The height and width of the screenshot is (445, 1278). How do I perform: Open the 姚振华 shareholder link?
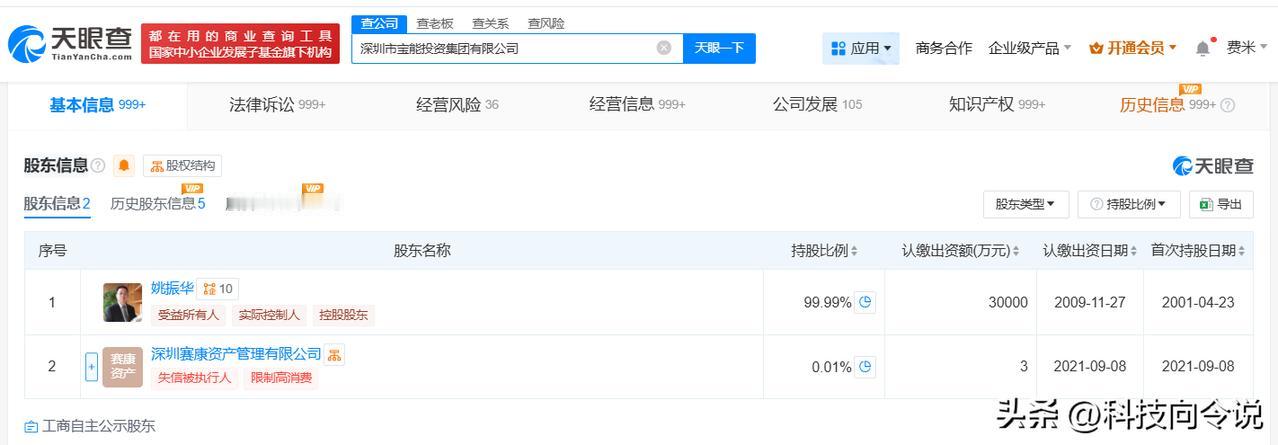[172, 289]
